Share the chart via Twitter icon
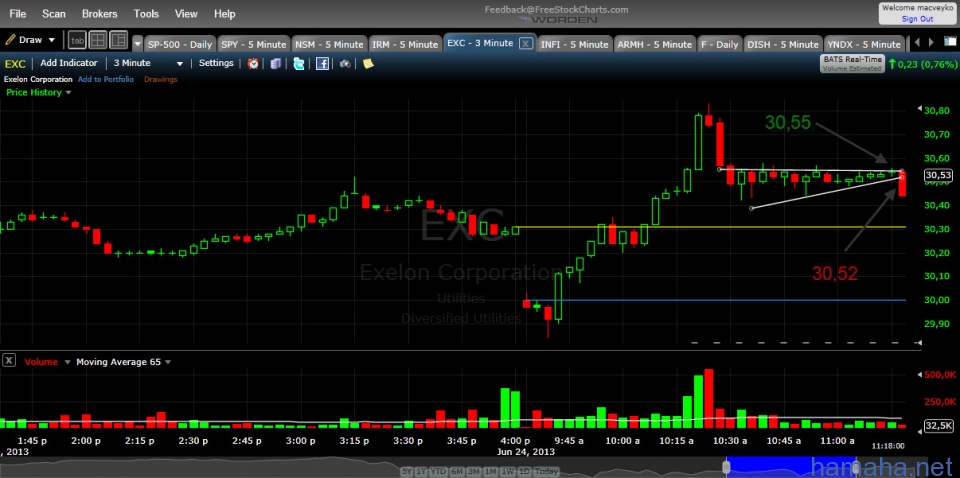The width and height of the screenshot is (960, 478). [299, 64]
